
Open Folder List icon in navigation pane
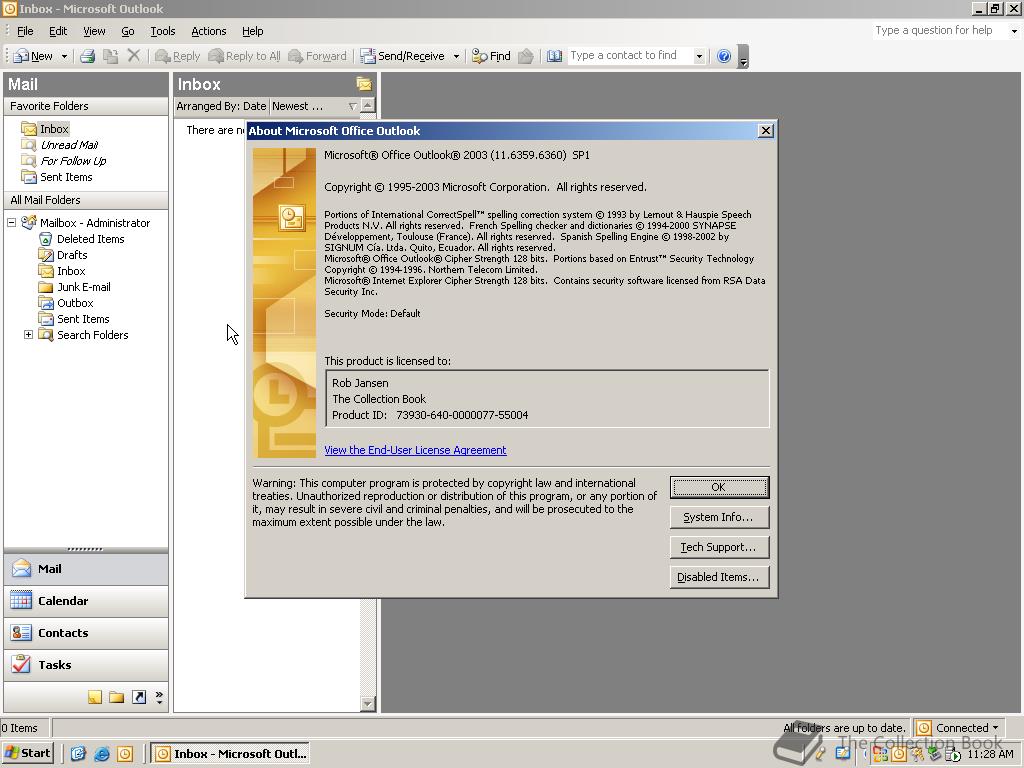point(116,697)
